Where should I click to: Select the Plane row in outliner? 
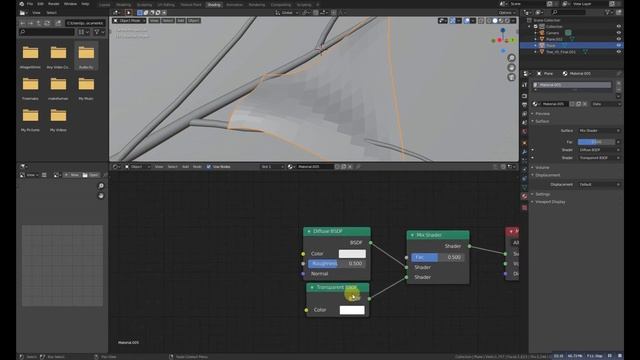click(x=573, y=46)
